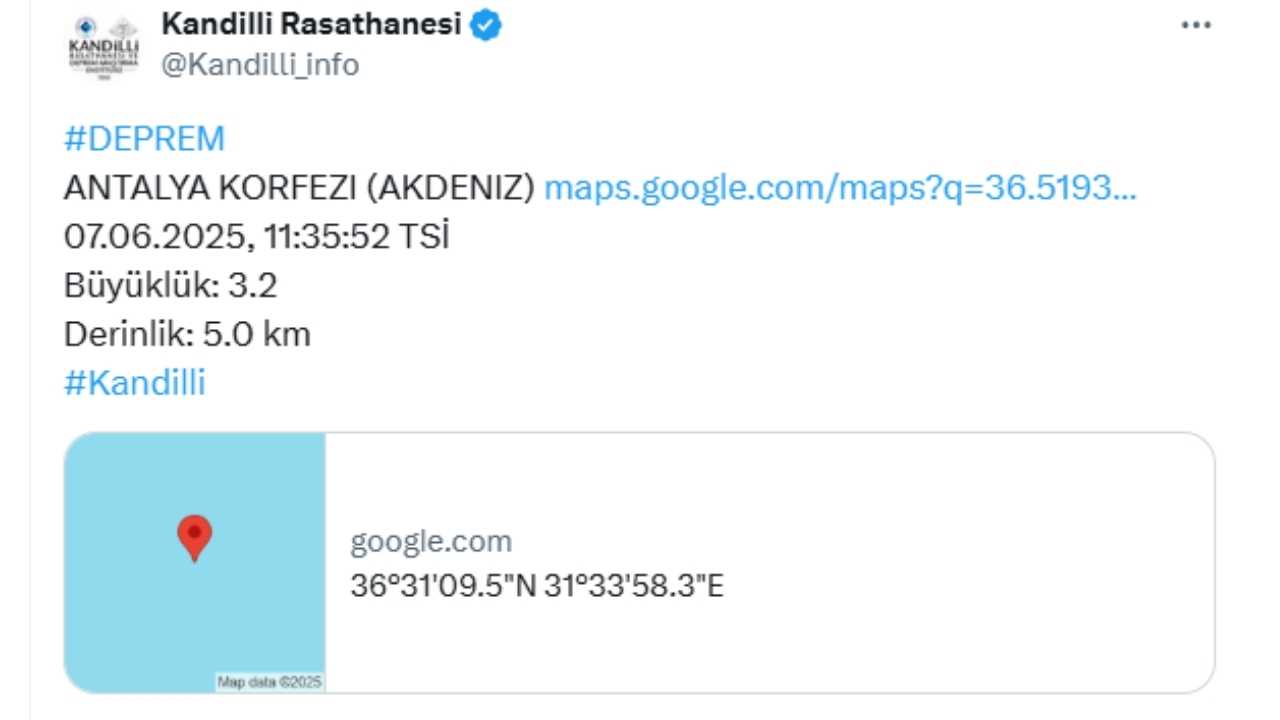Viewport: 1280px width, 720px height.
Task: Select the #DEPREM hashtag
Action: click(144, 139)
